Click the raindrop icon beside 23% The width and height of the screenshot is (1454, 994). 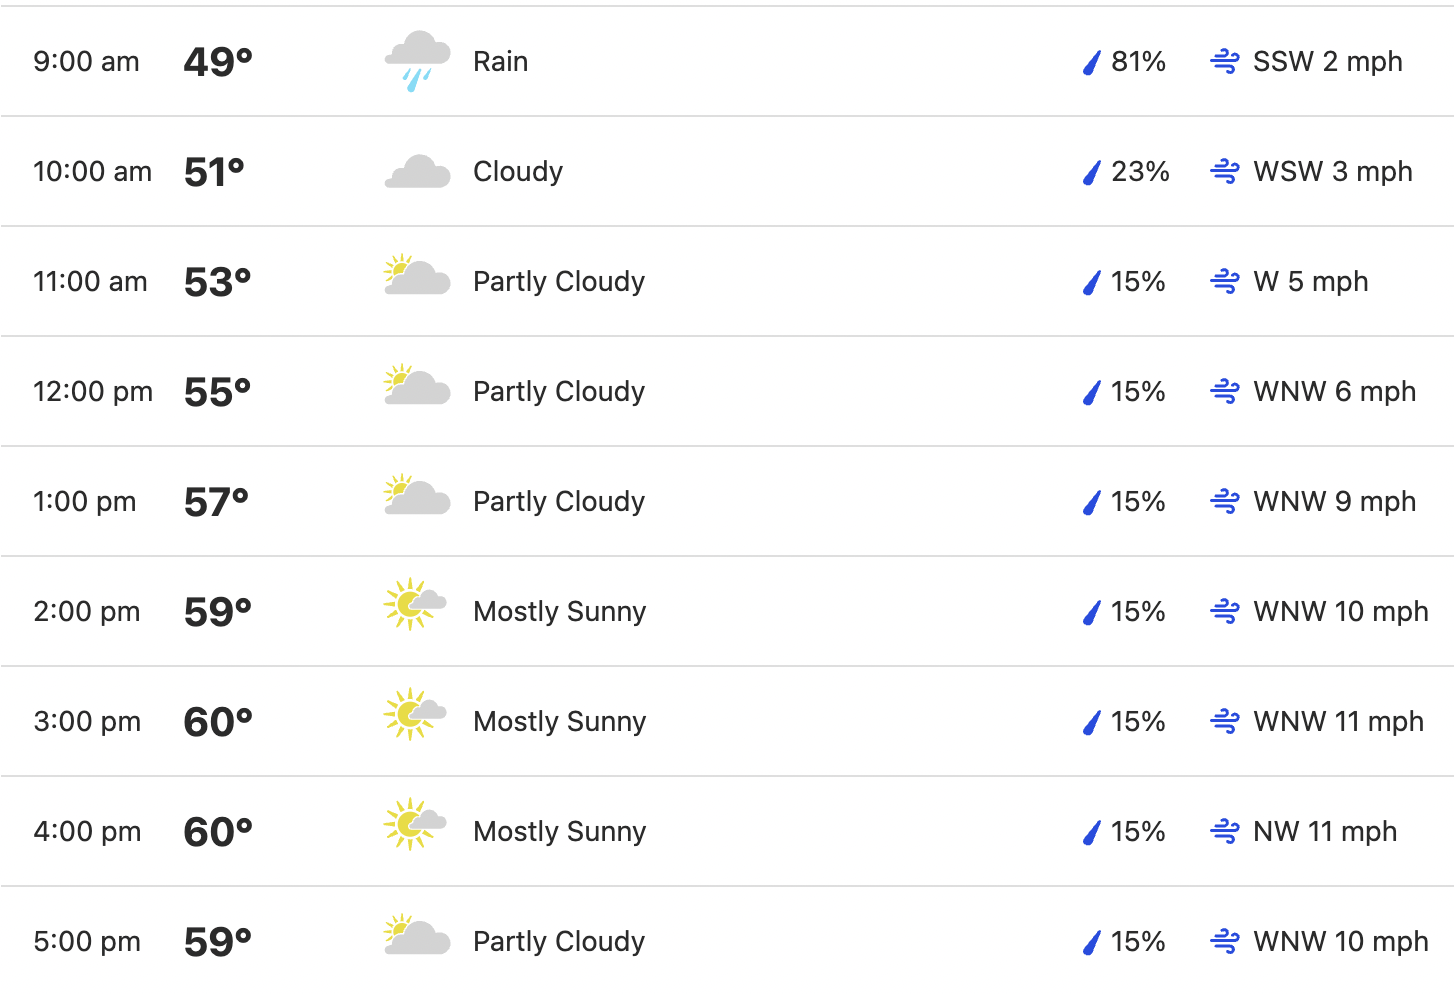point(1092,173)
